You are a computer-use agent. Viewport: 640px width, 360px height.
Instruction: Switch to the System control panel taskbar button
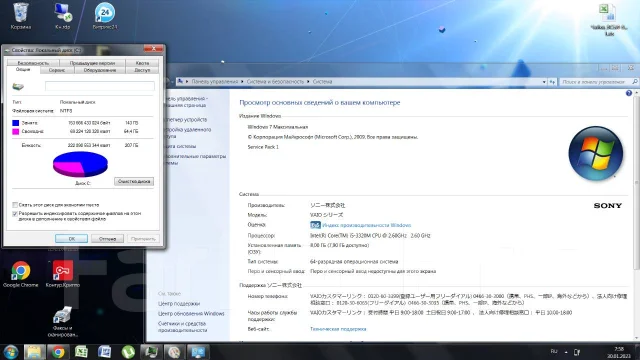point(198,352)
